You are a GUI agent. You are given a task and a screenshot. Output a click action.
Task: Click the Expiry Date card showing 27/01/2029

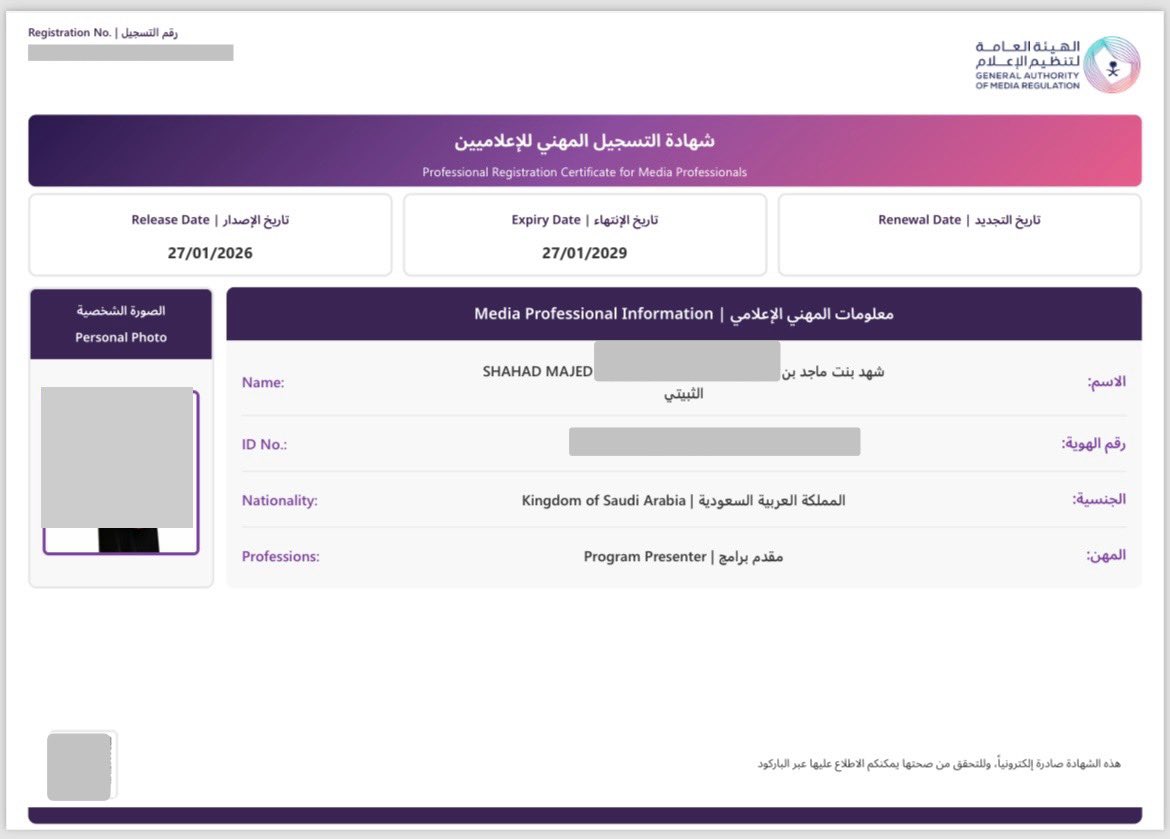click(585, 234)
